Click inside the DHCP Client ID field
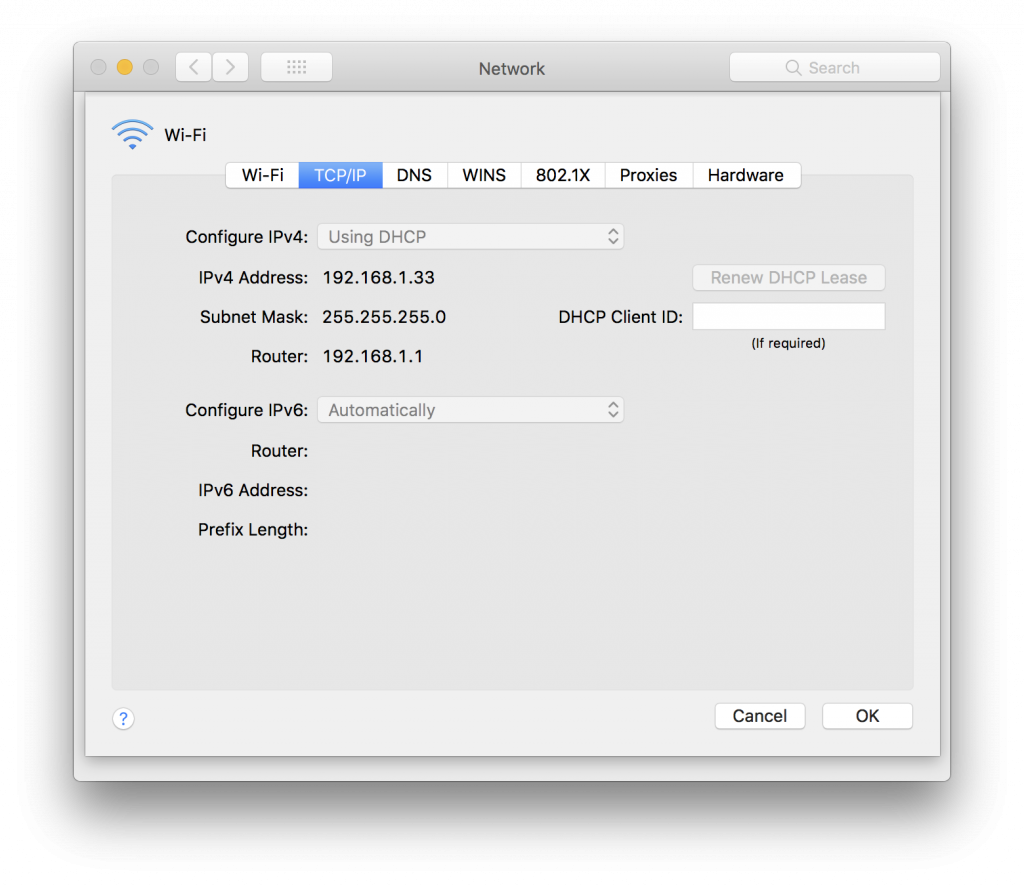This screenshot has height=886, width=1024. click(x=788, y=316)
